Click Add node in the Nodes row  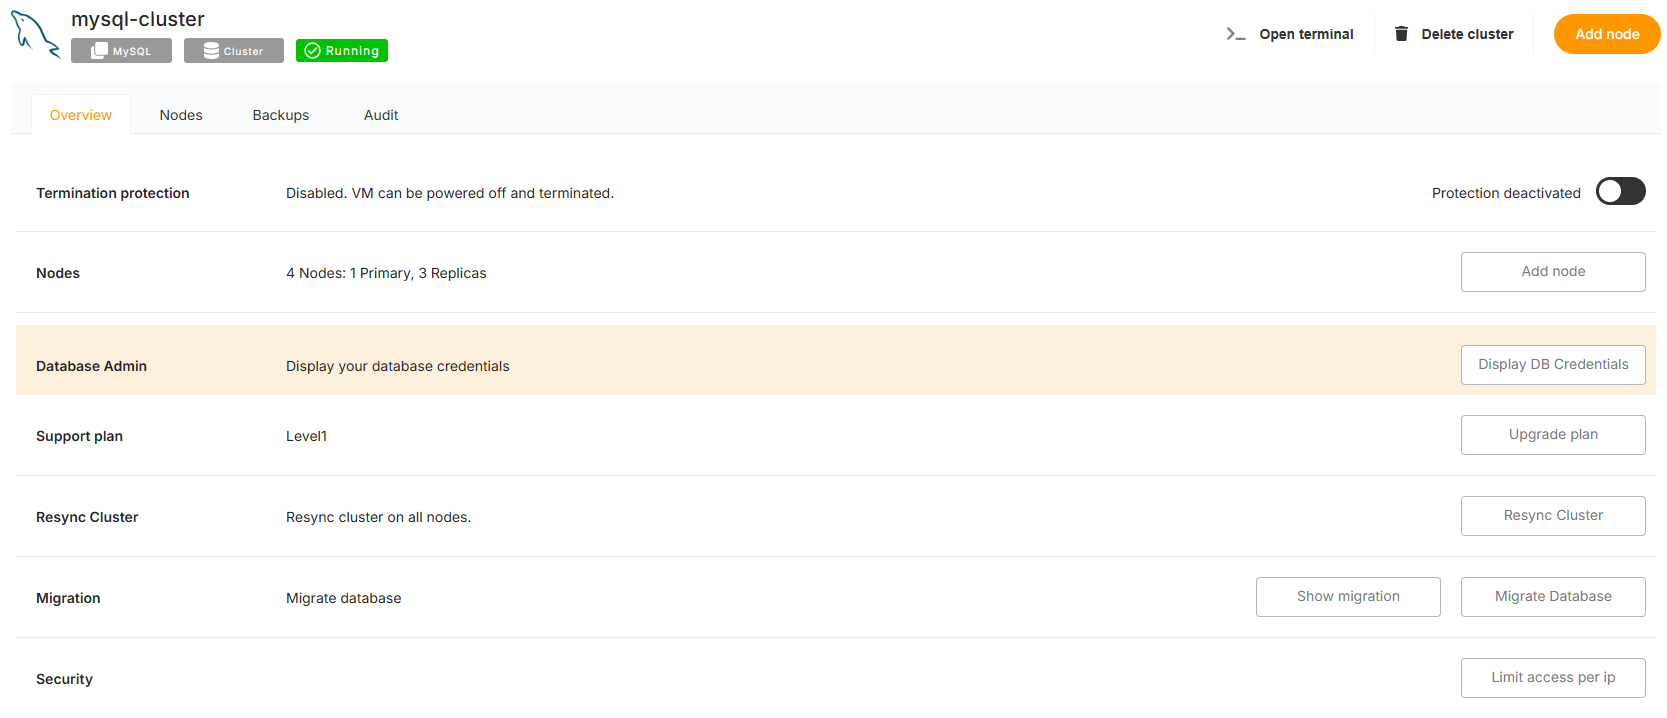pos(1552,272)
